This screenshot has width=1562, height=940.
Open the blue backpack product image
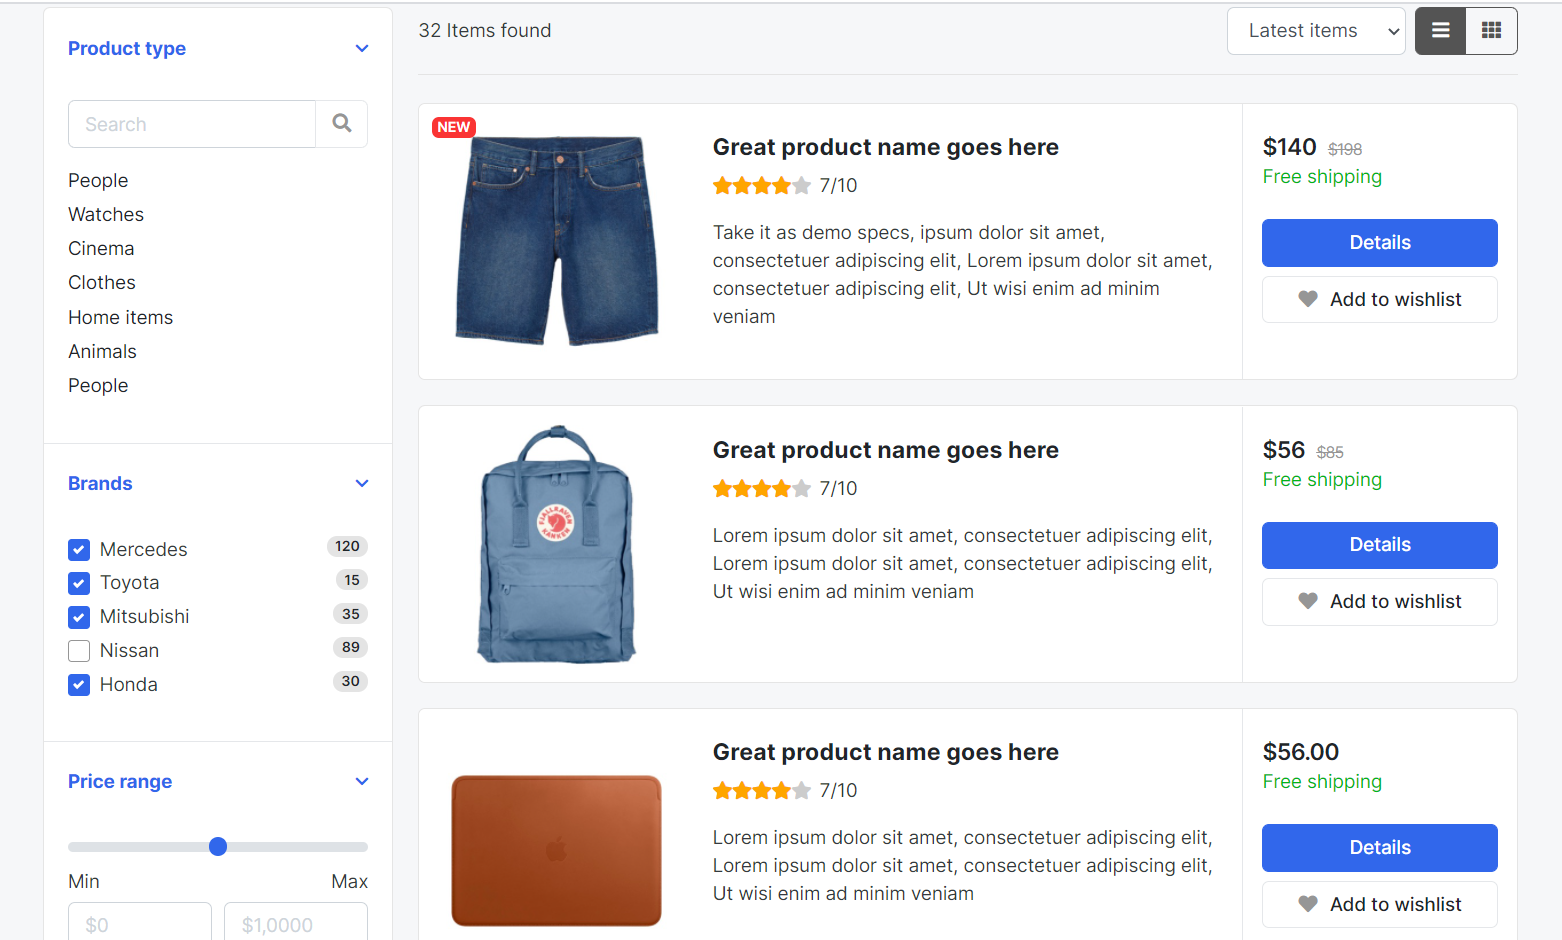[x=556, y=545]
